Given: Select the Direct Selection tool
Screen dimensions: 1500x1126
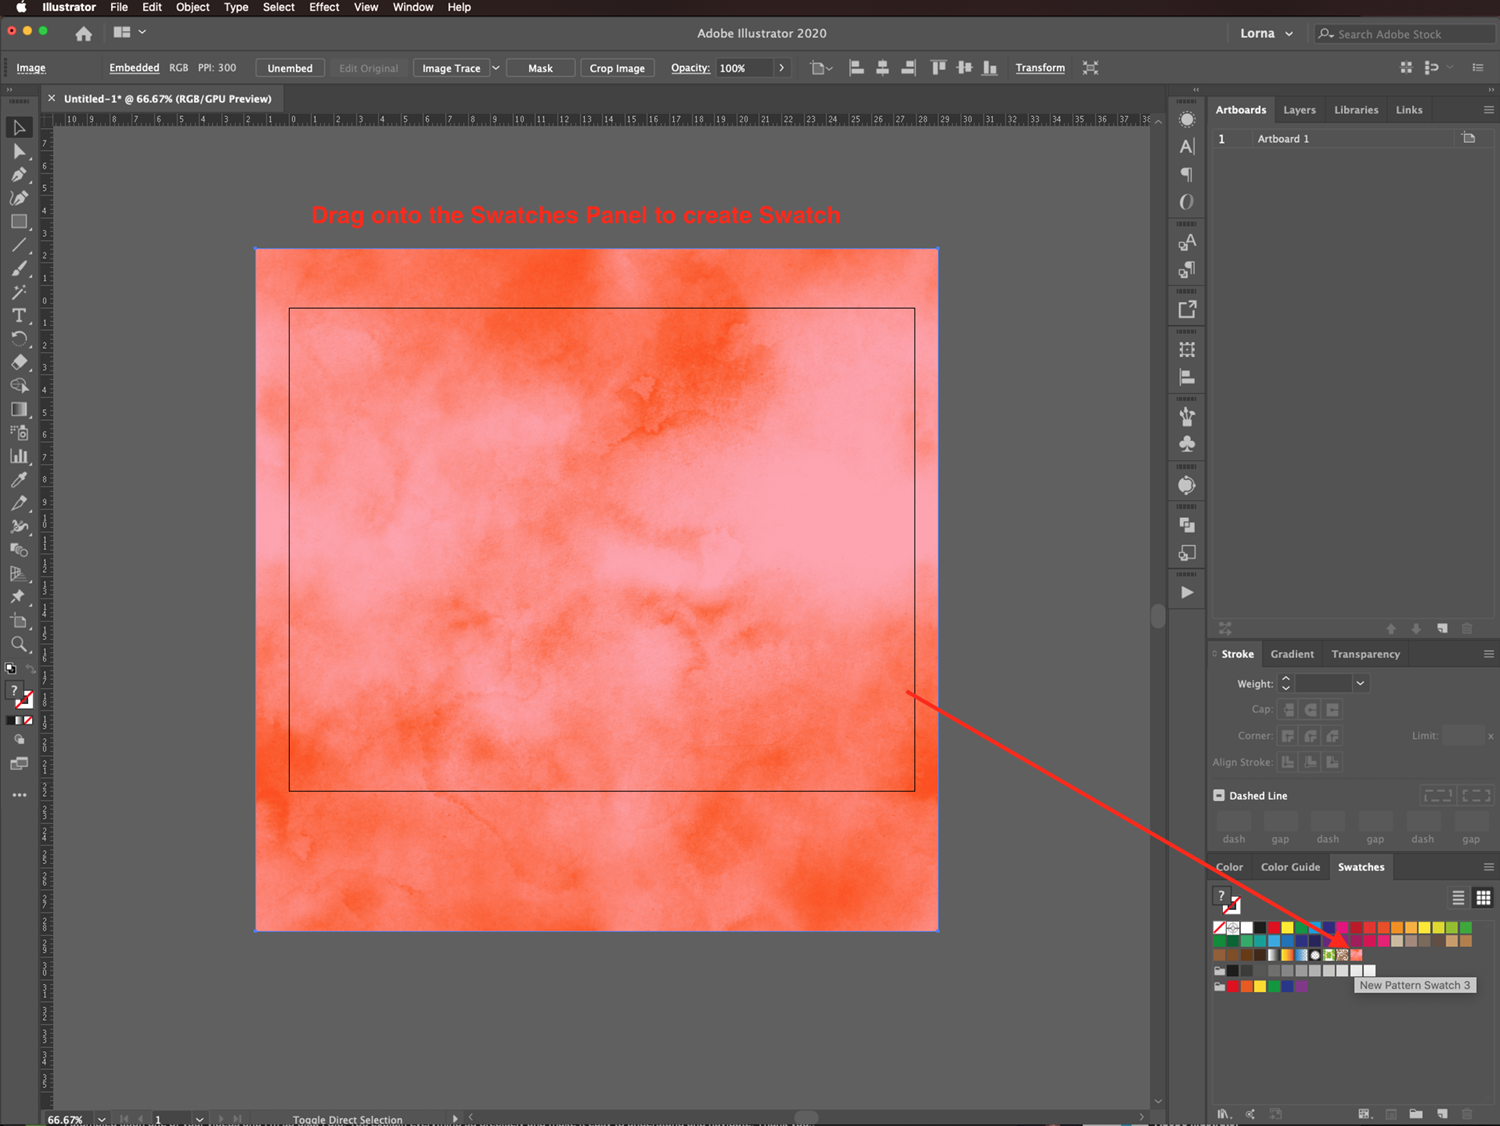Looking at the screenshot, I should [x=19, y=151].
